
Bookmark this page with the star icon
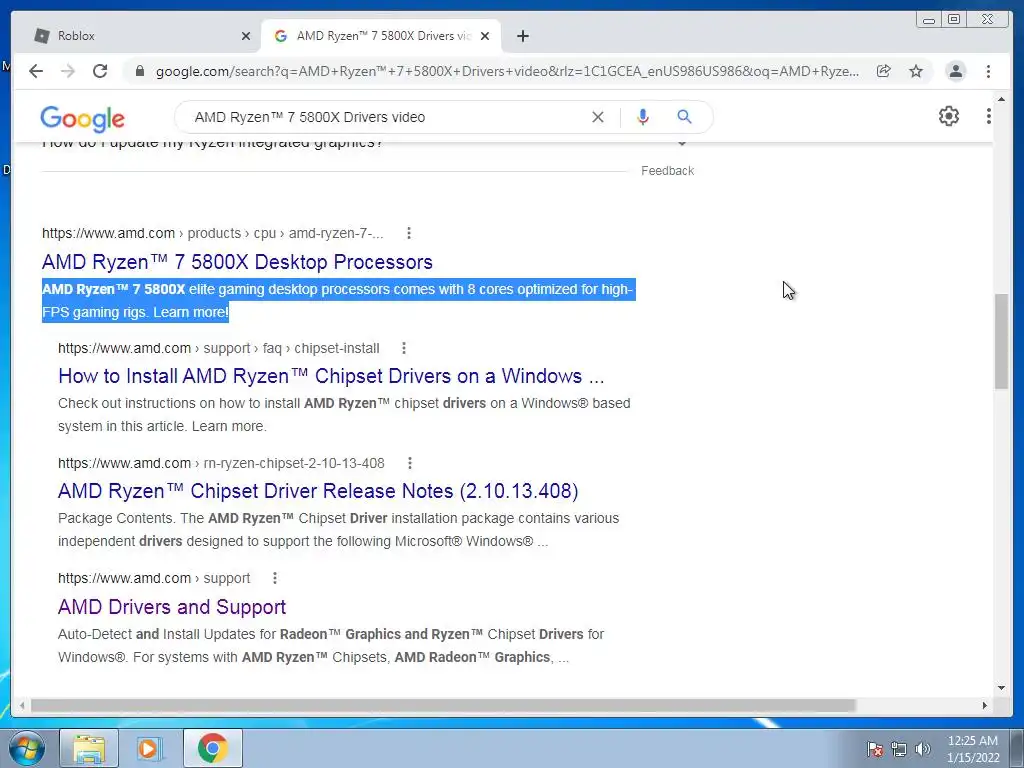click(x=916, y=71)
